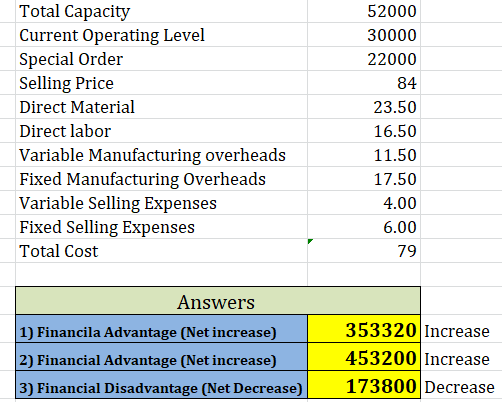Select the value 30000 cell

(364, 35)
